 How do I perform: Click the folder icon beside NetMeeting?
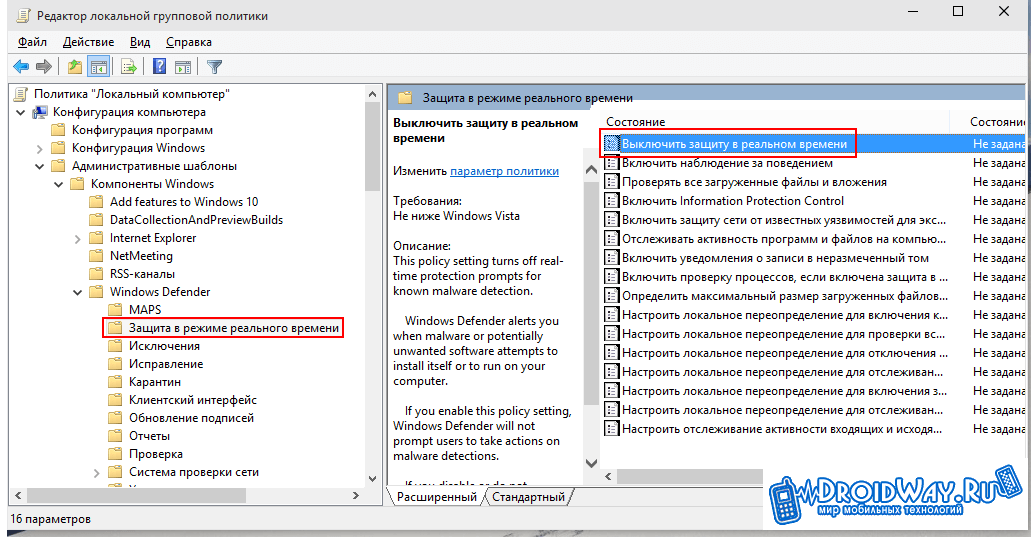96,255
